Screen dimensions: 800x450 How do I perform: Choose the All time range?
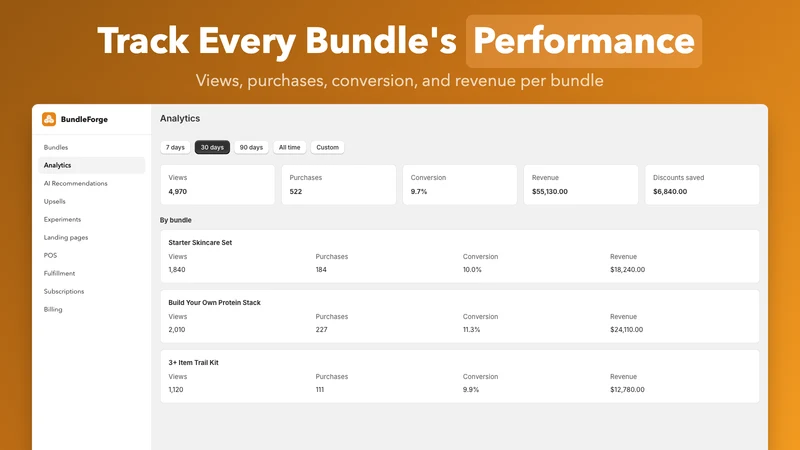pyautogui.click(x=289, y=147)
